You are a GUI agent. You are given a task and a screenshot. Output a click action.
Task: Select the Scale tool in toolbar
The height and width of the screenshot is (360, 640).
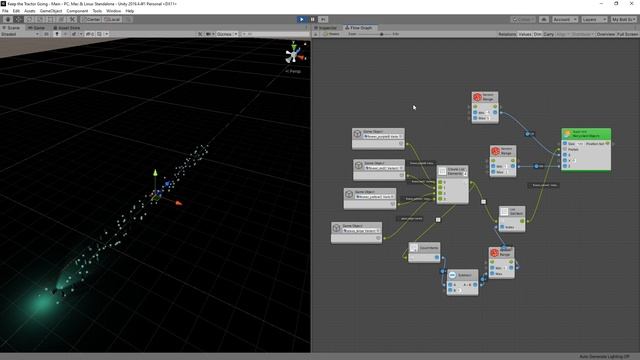tap(40, 19)
